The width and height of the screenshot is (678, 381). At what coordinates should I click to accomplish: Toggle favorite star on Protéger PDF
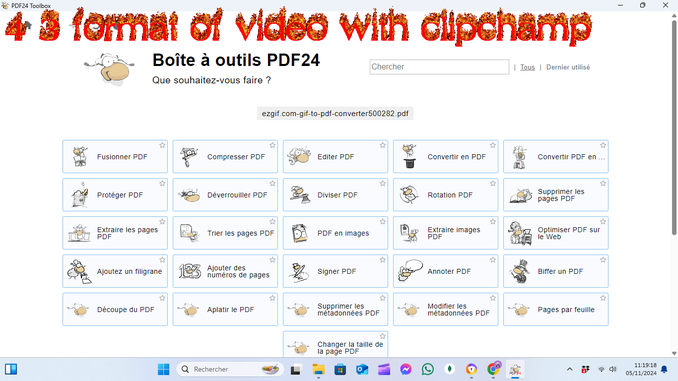pos(162,183)
